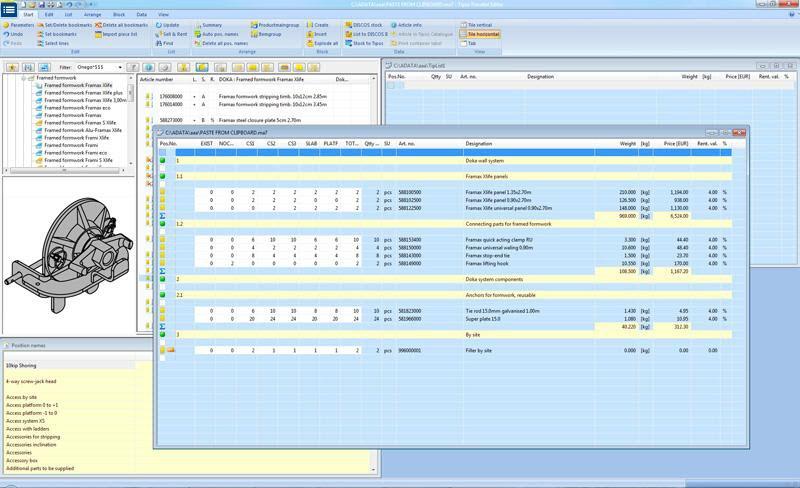Select Framax Xlife panel 1.35x2.70m row
The height and width of the screenshot is (488, 800).
(445, 192)
